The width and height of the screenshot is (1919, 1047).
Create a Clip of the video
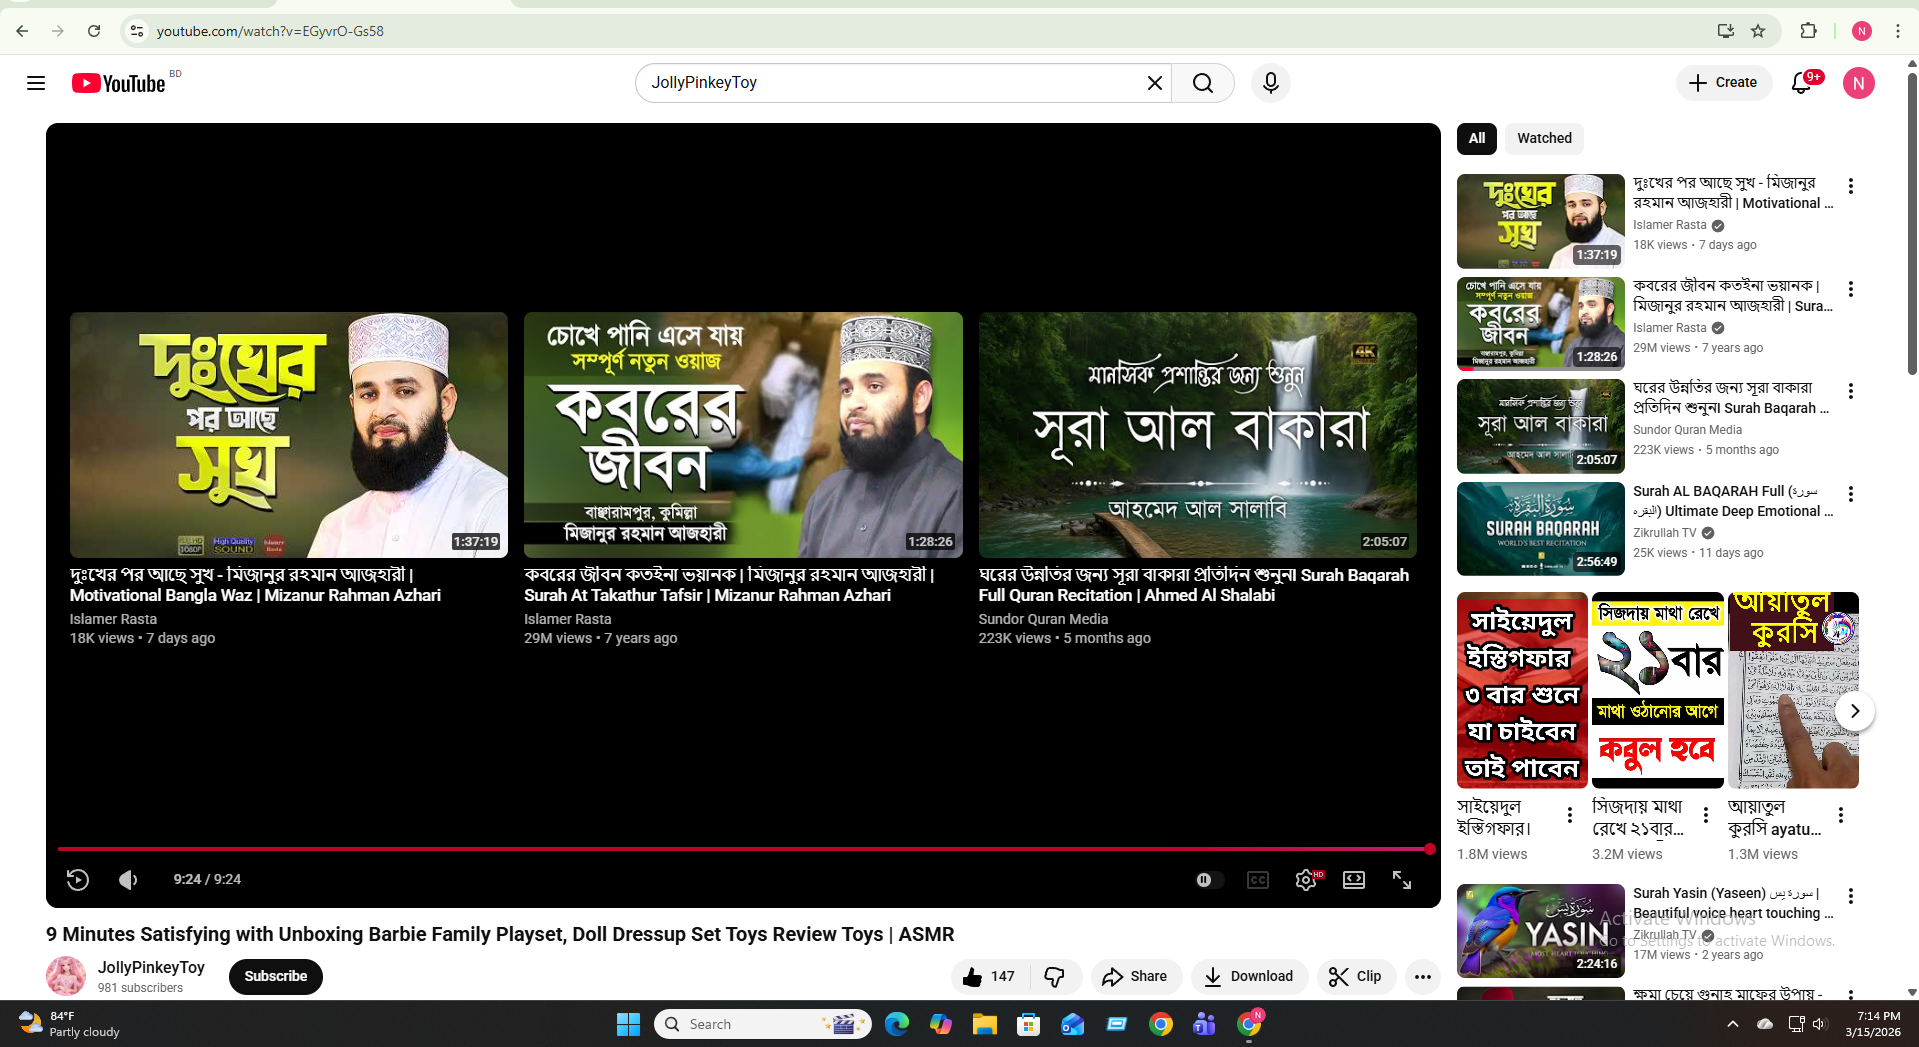click(x=1355, y=977)
